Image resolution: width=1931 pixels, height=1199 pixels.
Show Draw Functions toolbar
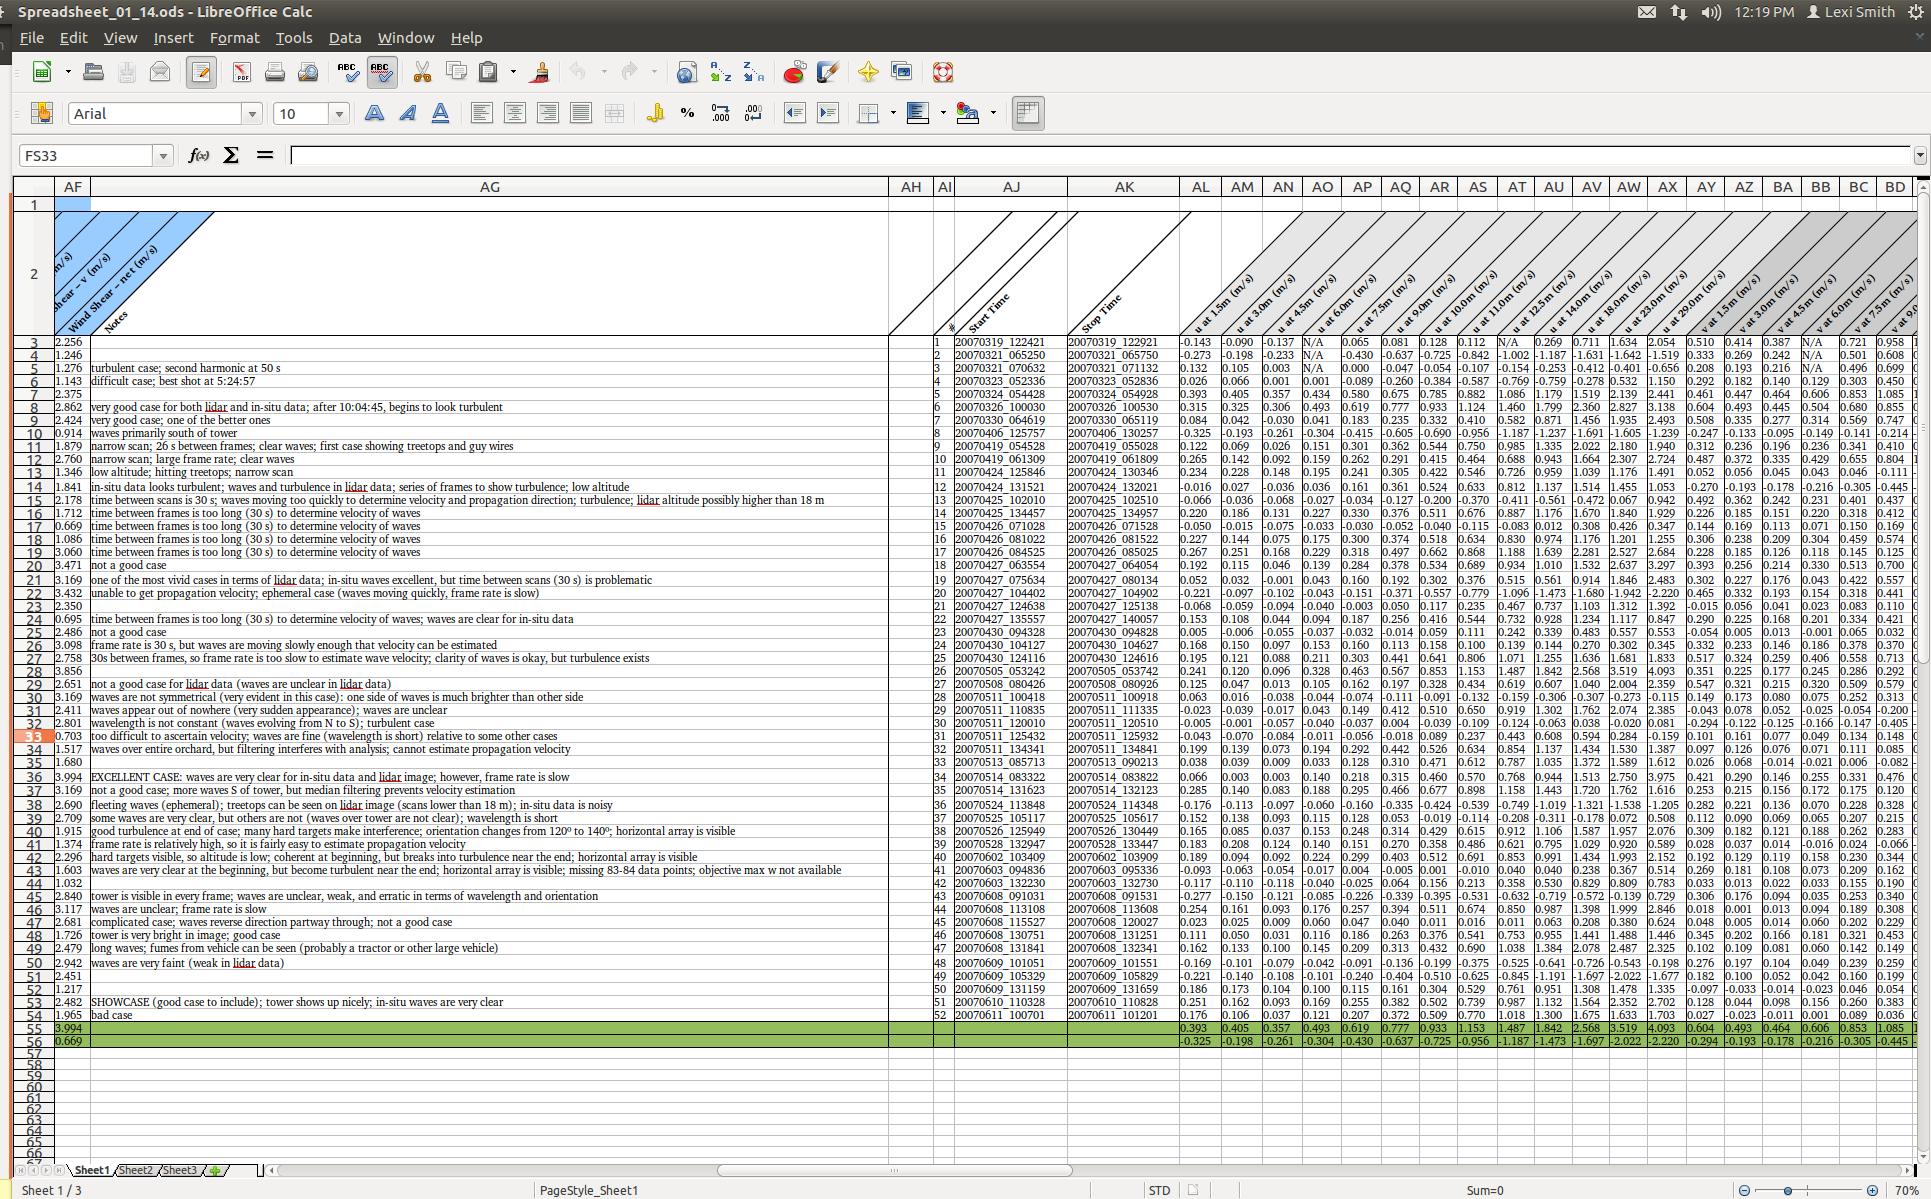tap(827, 72)
